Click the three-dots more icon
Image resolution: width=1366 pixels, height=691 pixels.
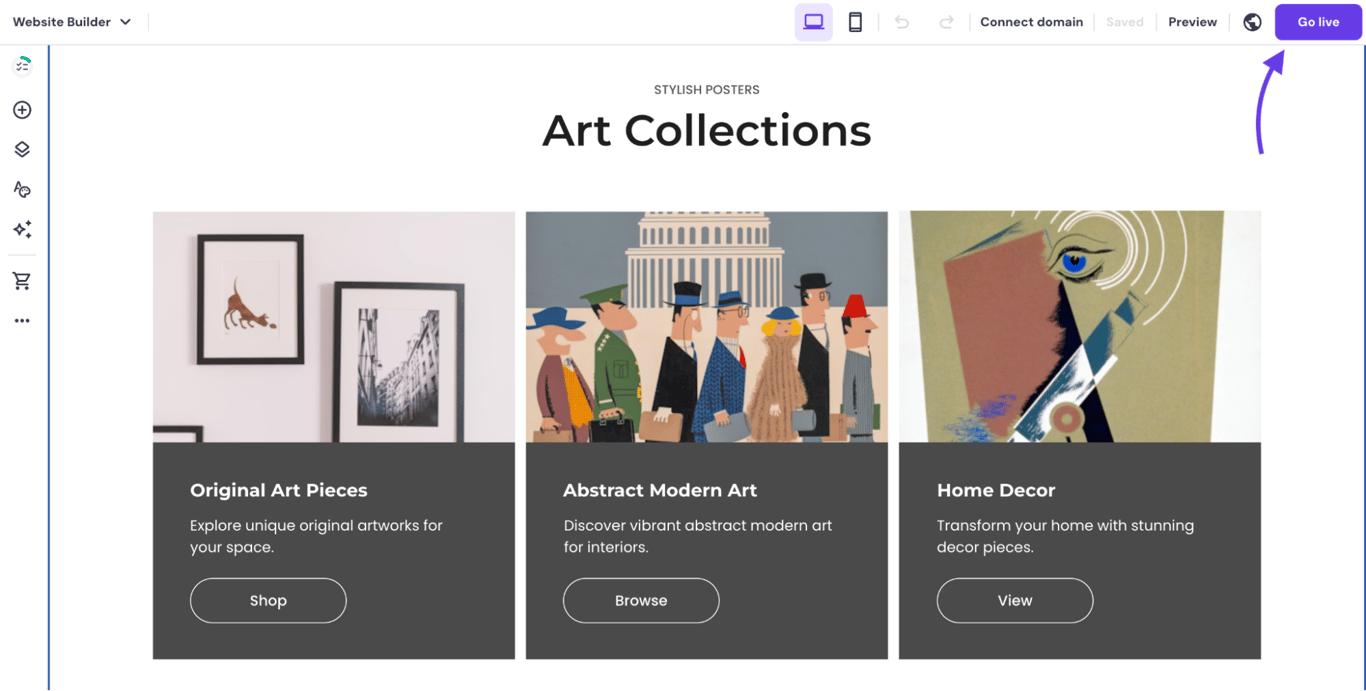point(21,320)
